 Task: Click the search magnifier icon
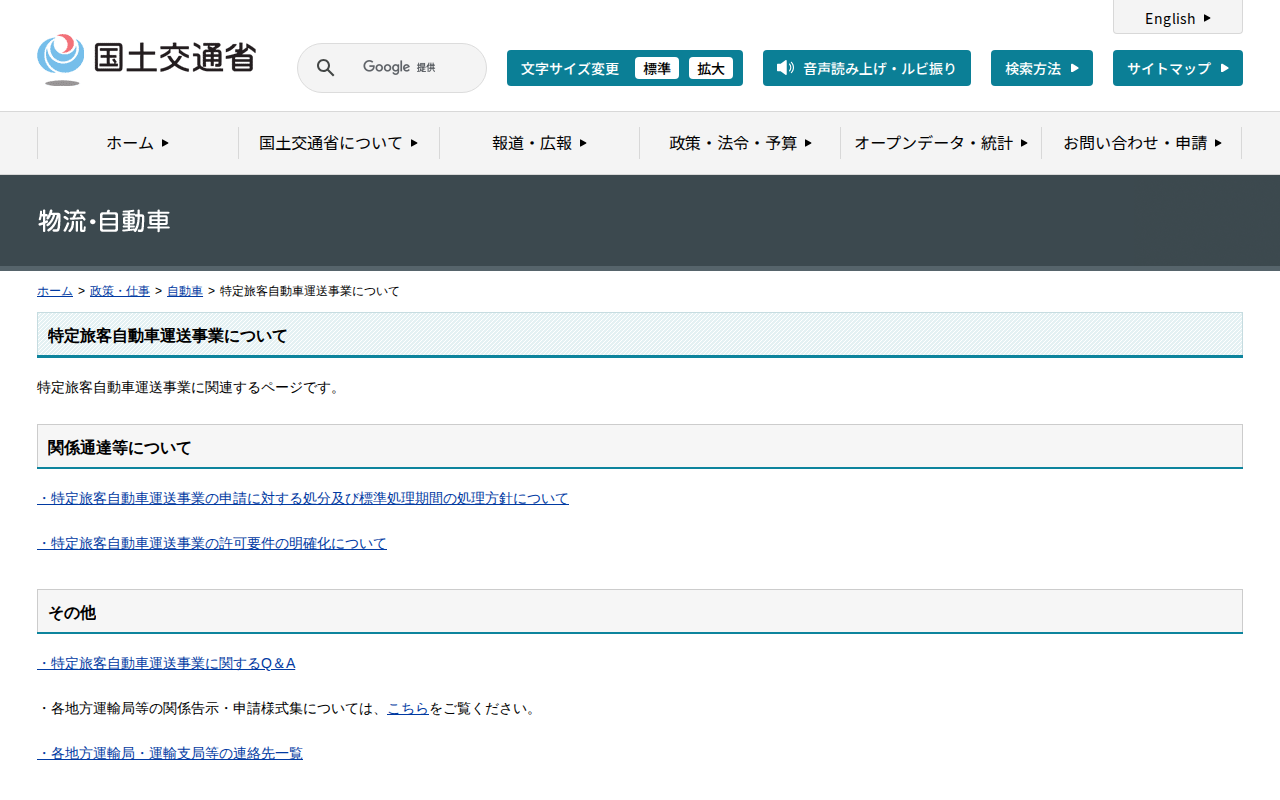pos(325,68)
